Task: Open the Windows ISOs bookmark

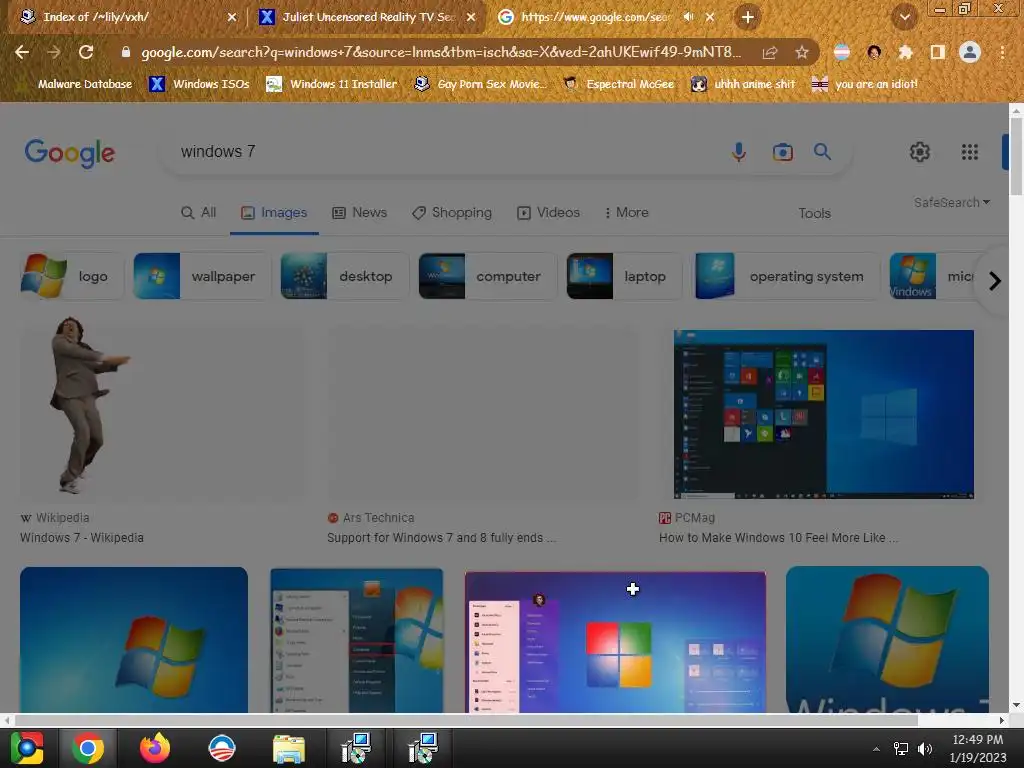Action: click(x=199, y=84)
